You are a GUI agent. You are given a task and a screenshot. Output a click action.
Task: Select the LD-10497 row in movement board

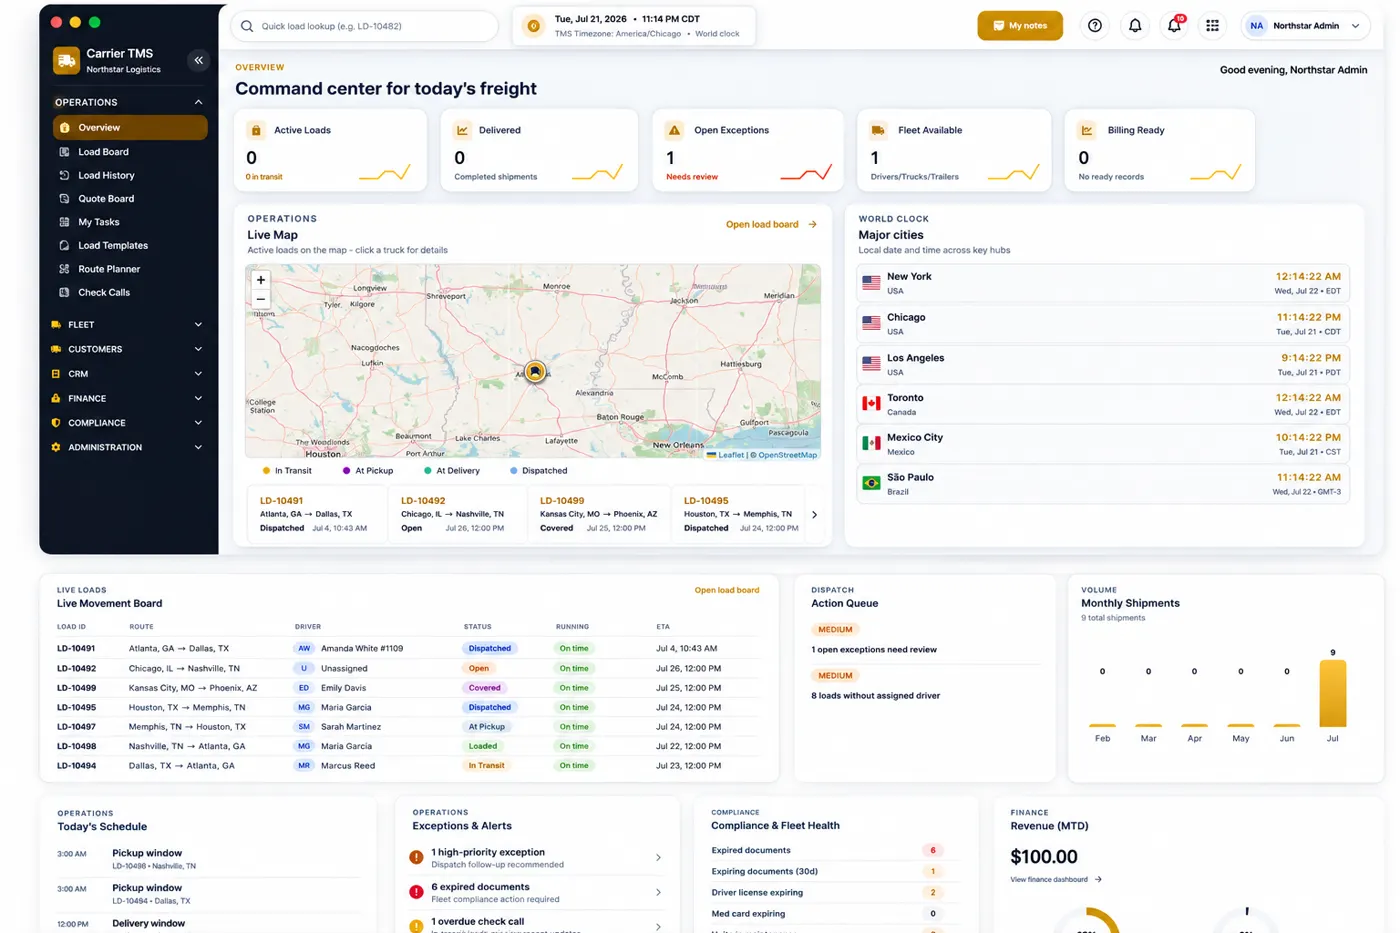tap(407, 727)
